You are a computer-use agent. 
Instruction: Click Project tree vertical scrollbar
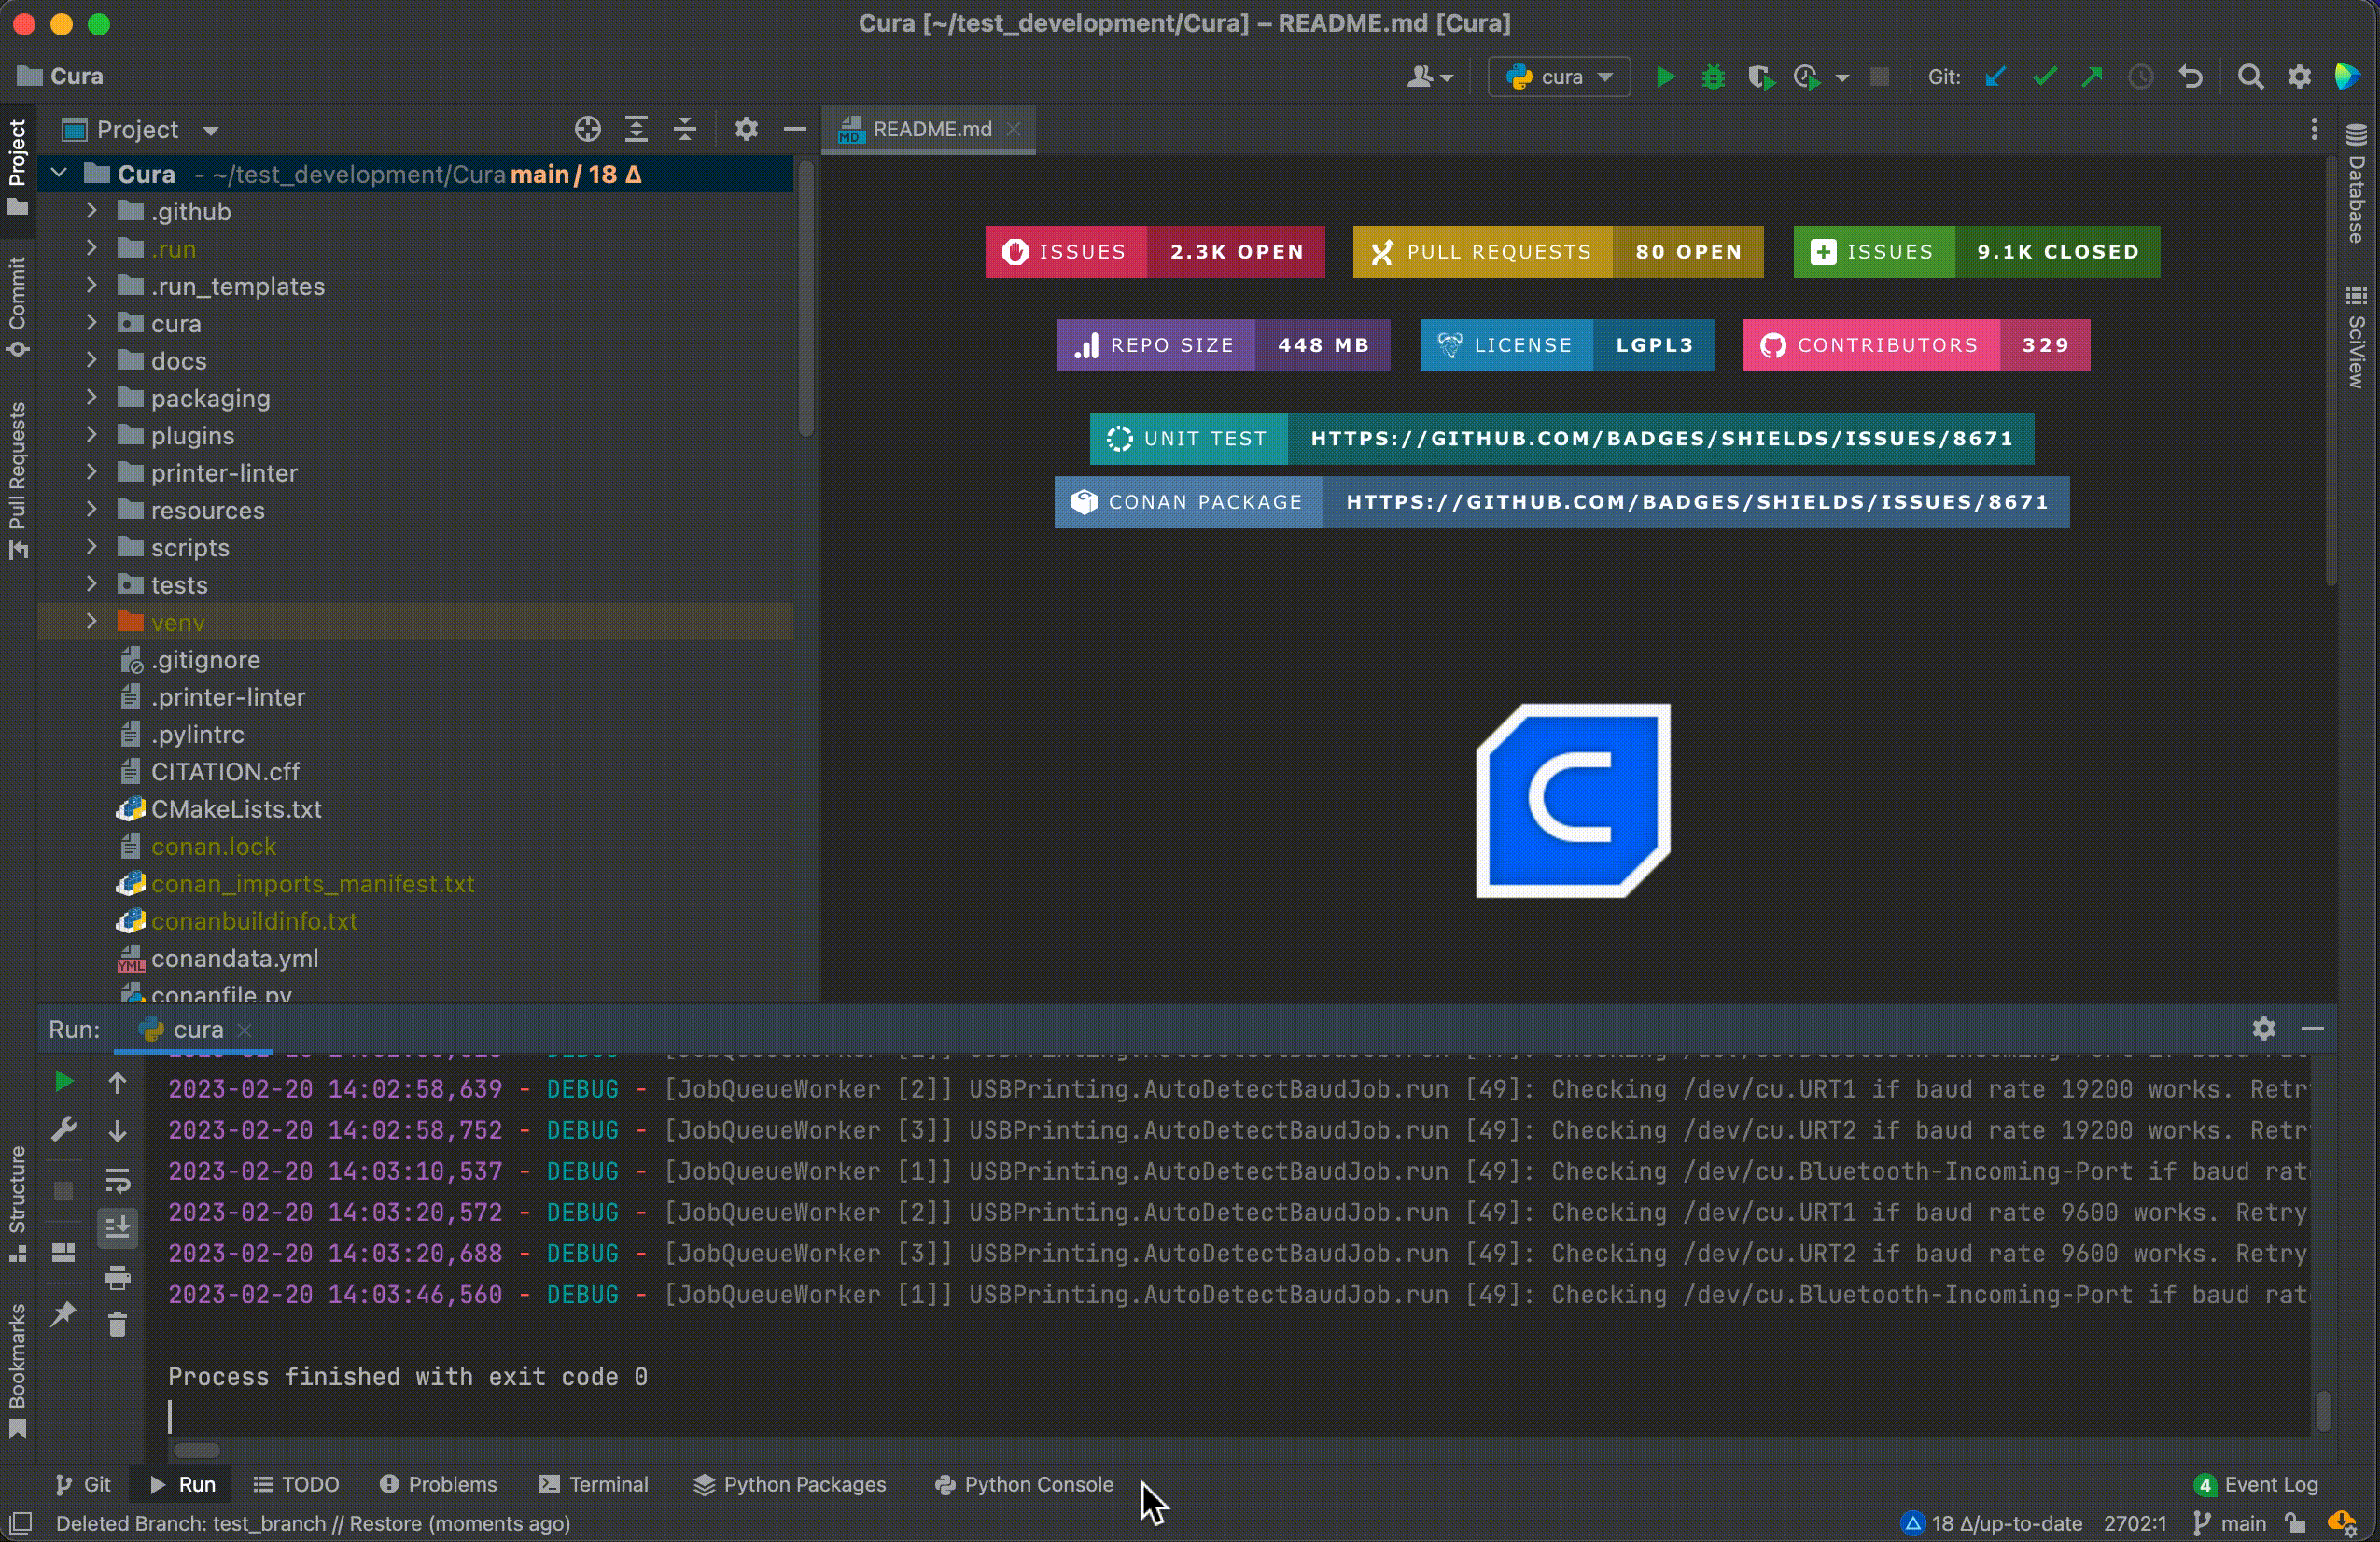coord(806,300)
